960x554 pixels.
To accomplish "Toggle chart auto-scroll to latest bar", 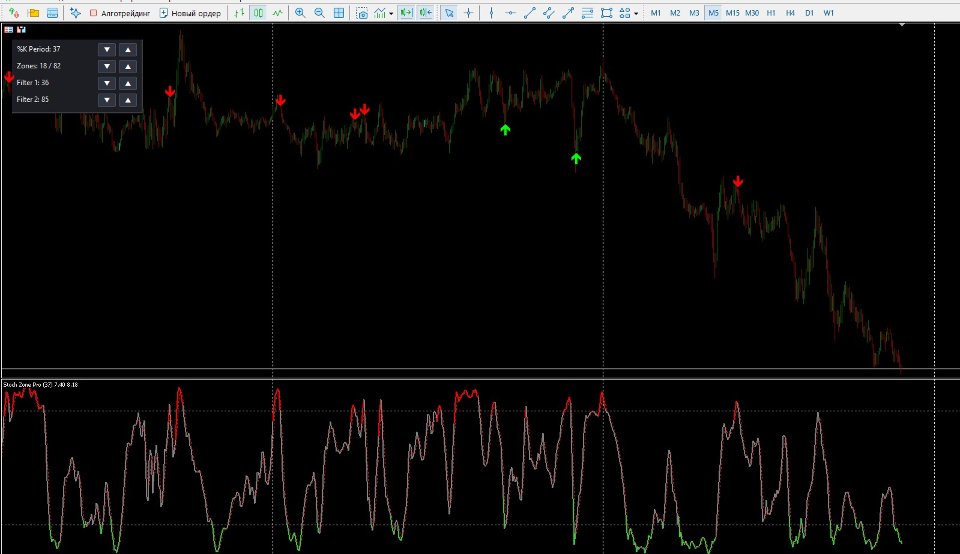I will click(405, 13).
